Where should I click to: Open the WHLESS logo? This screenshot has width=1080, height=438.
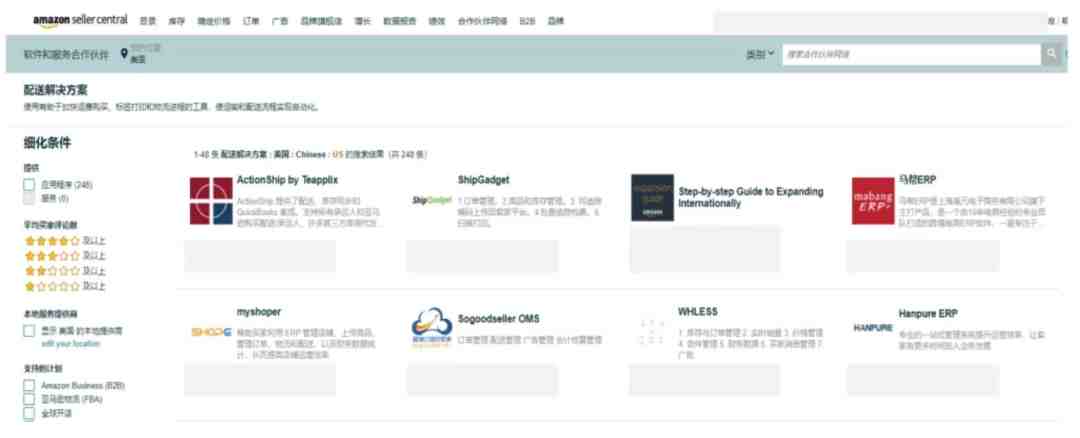tap(652, 331)
